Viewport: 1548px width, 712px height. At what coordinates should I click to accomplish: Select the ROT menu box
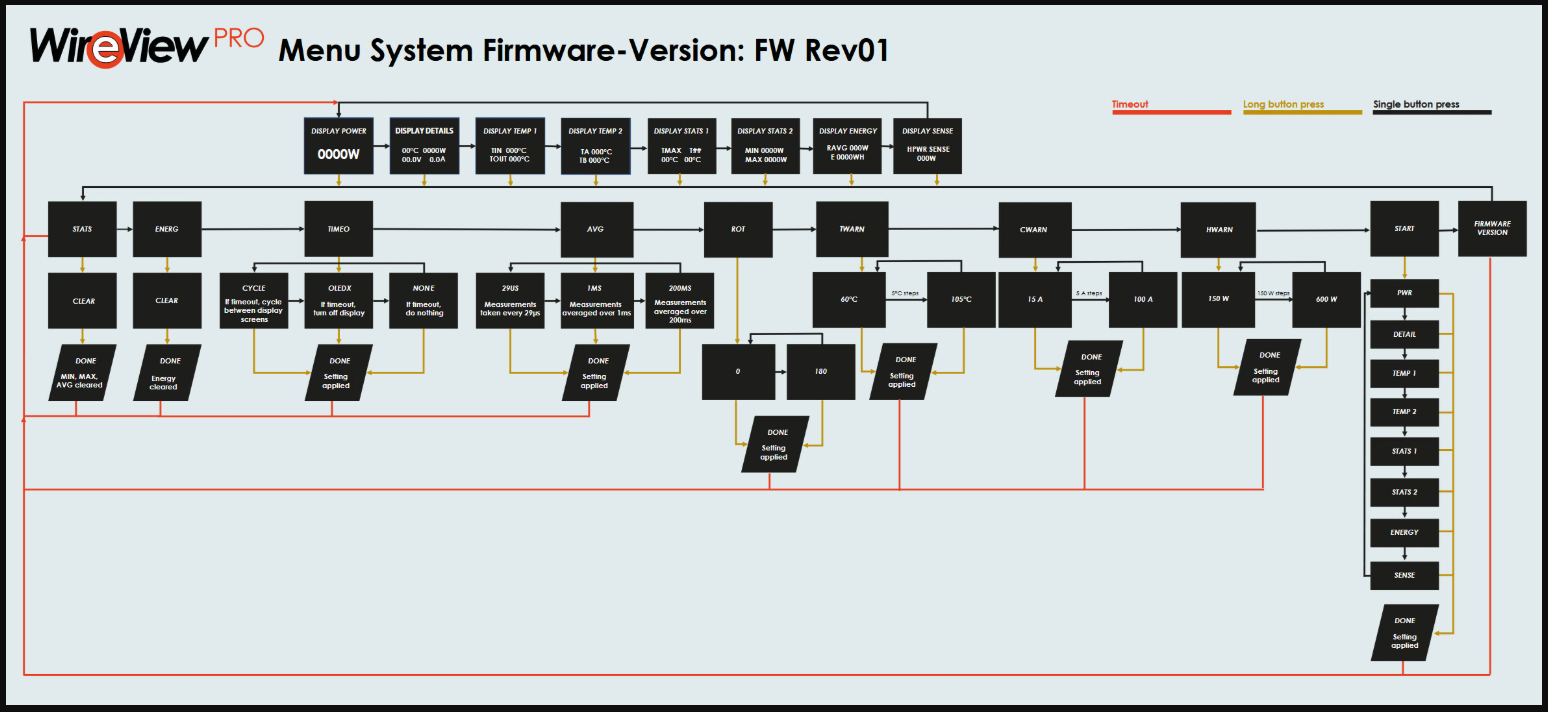[x=738, y=229]
